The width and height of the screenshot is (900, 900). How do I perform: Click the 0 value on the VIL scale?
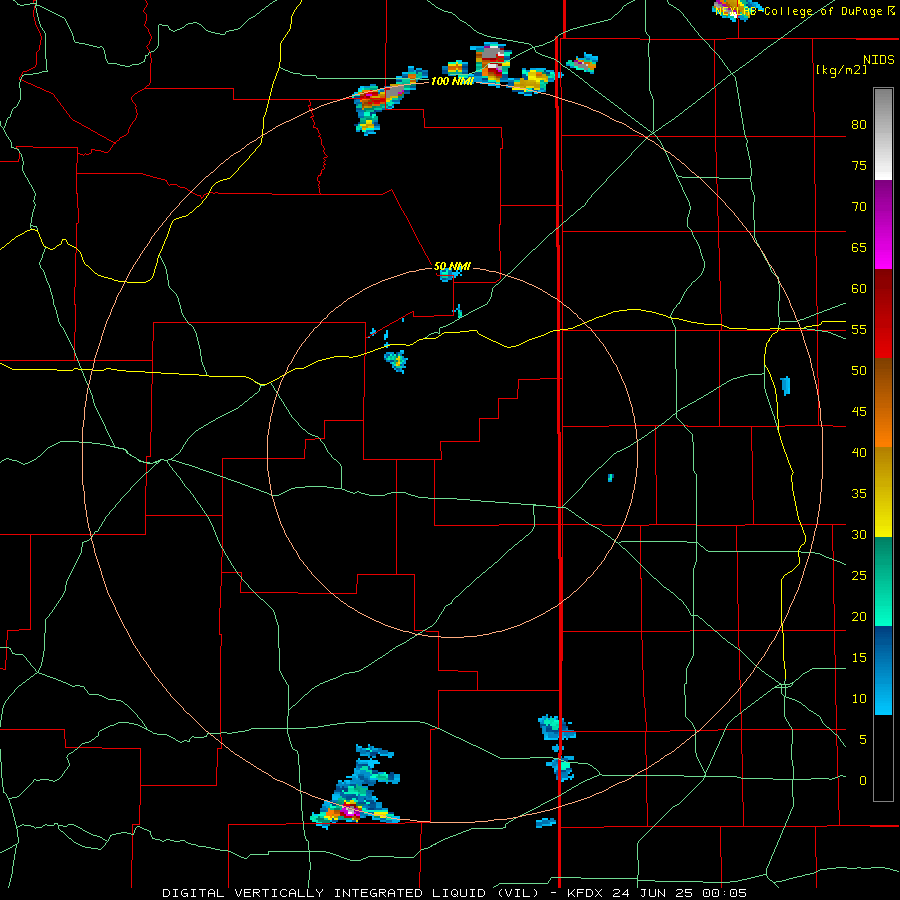click(863, 781)
